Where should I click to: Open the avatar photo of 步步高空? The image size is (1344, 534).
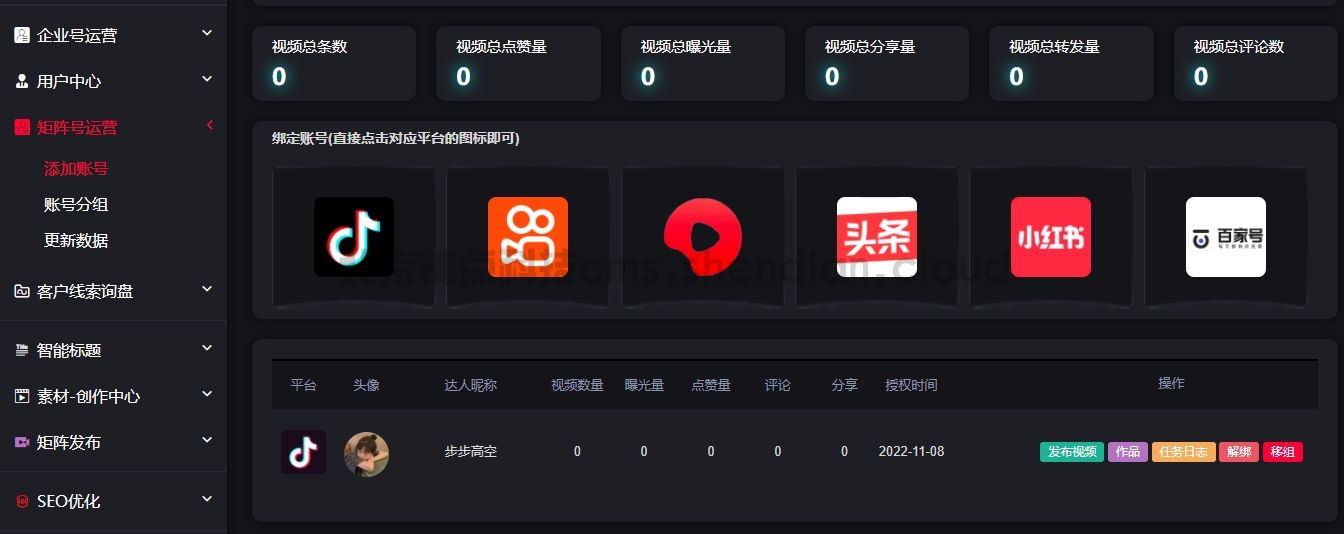pyautogui.click(x=366, y=454)
